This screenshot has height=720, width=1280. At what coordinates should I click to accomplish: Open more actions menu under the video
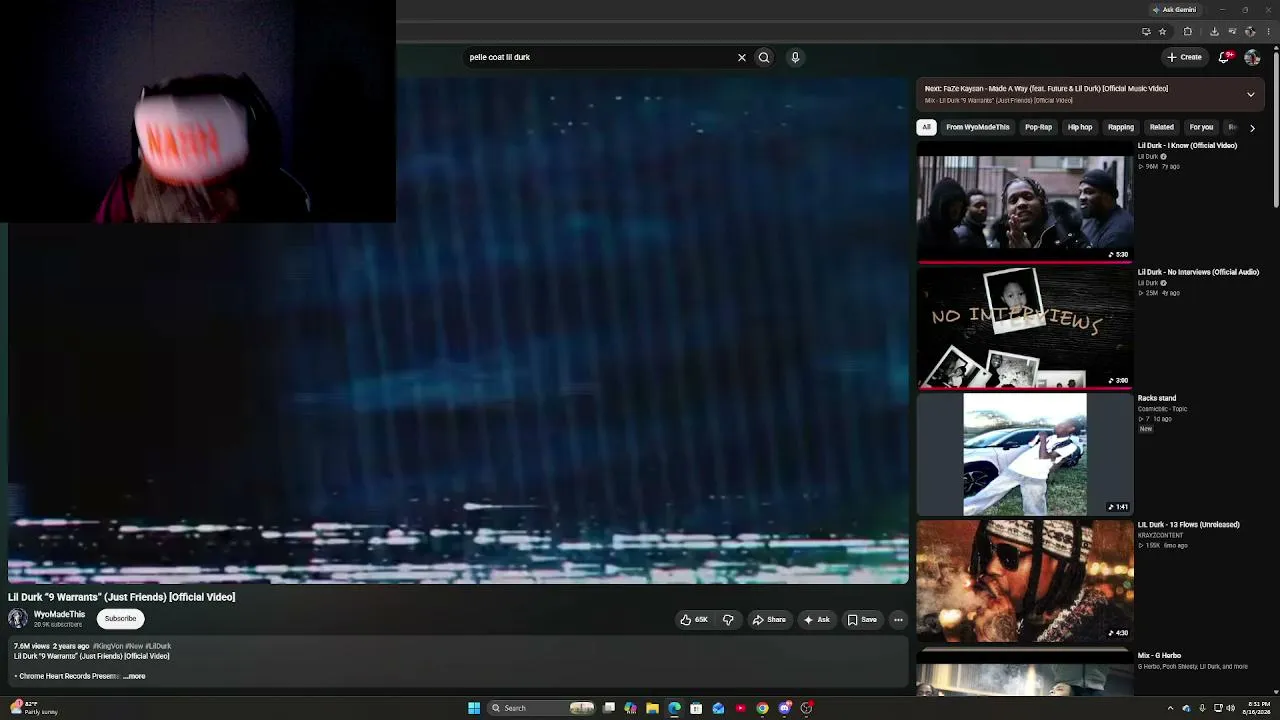pyautogui.click(x=898, y=620)
